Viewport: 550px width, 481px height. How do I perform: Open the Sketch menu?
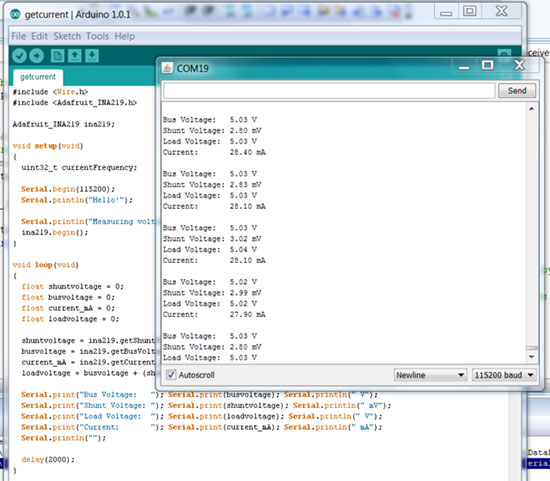(x=67, y=36)
